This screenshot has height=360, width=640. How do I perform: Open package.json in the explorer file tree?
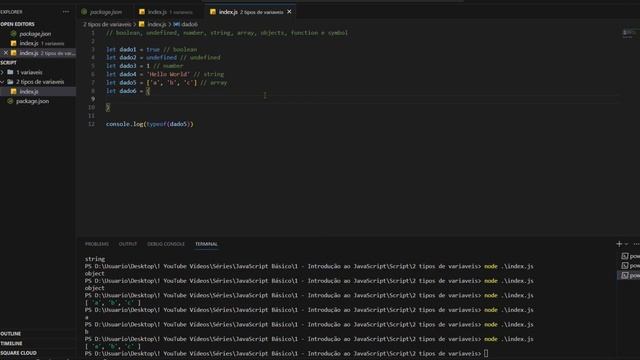tap(38, 101)
